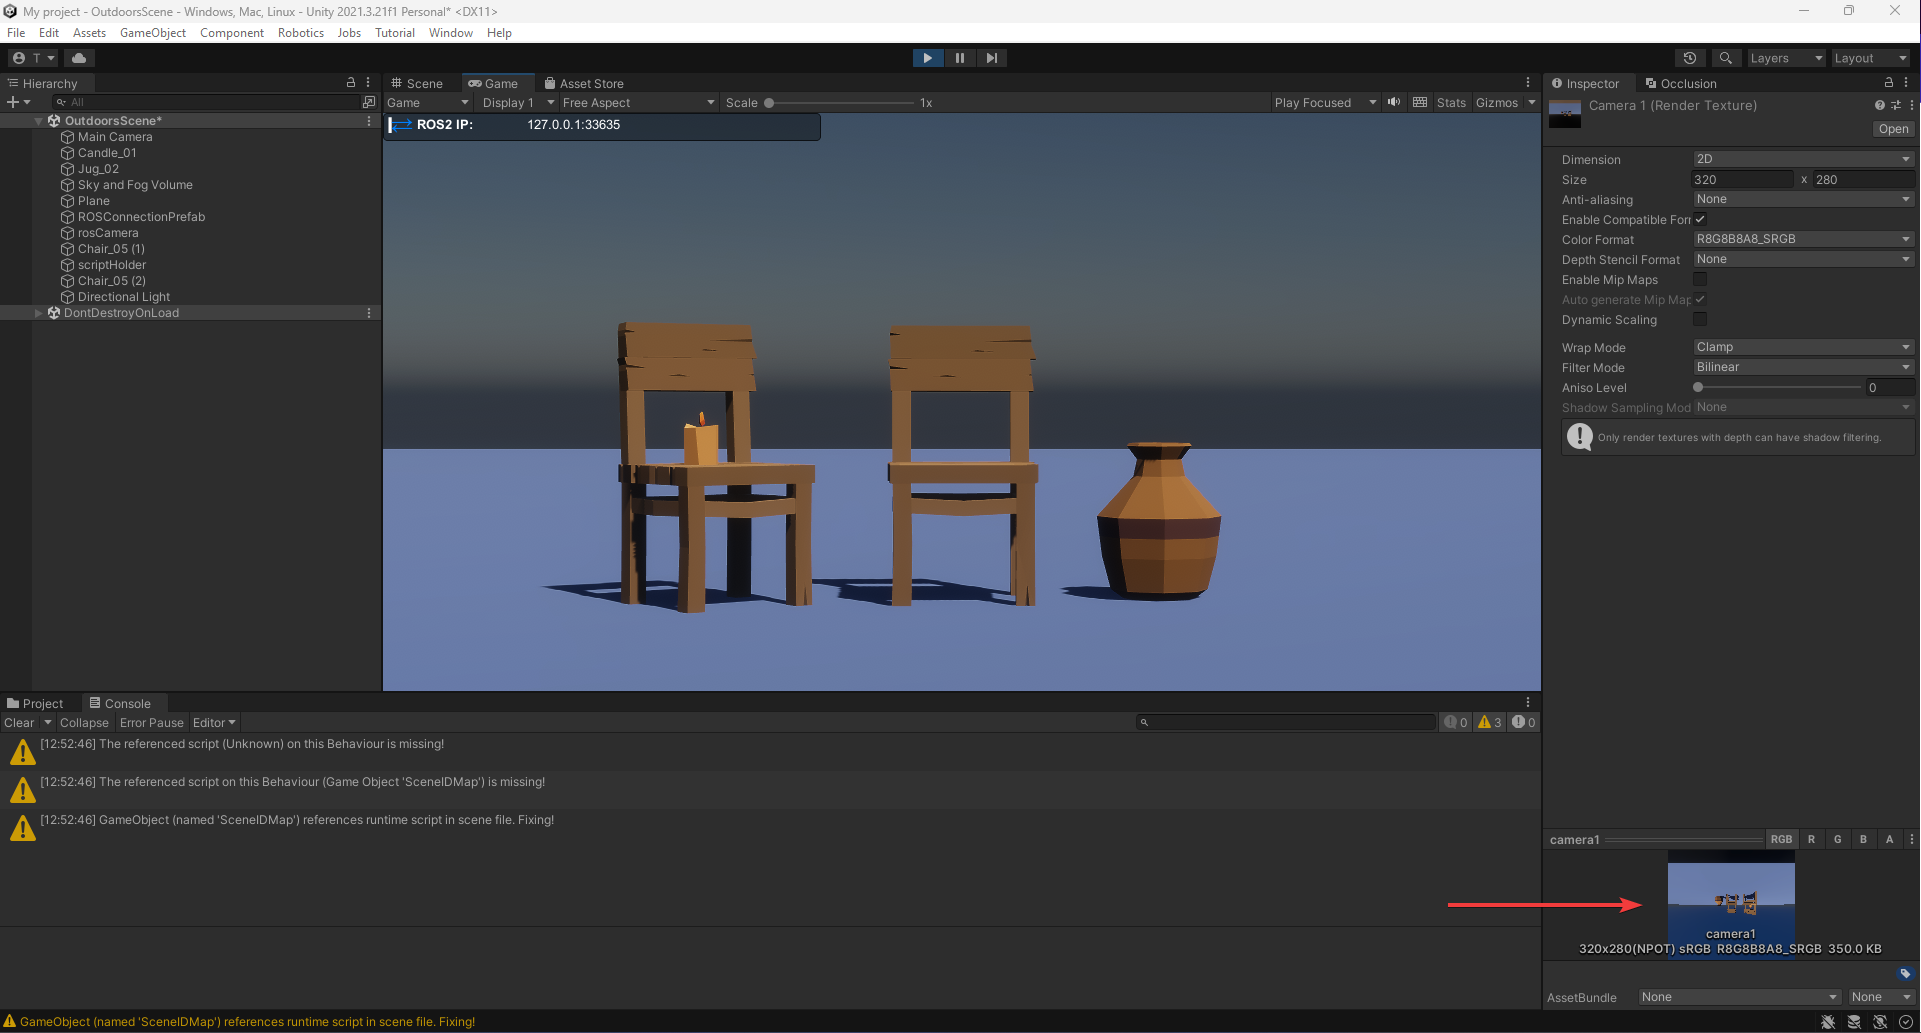The width and height of the screenshot is (1921, 1033).
Task: Click the Hierarchy add object plus button
Action: tap(18, 102)
